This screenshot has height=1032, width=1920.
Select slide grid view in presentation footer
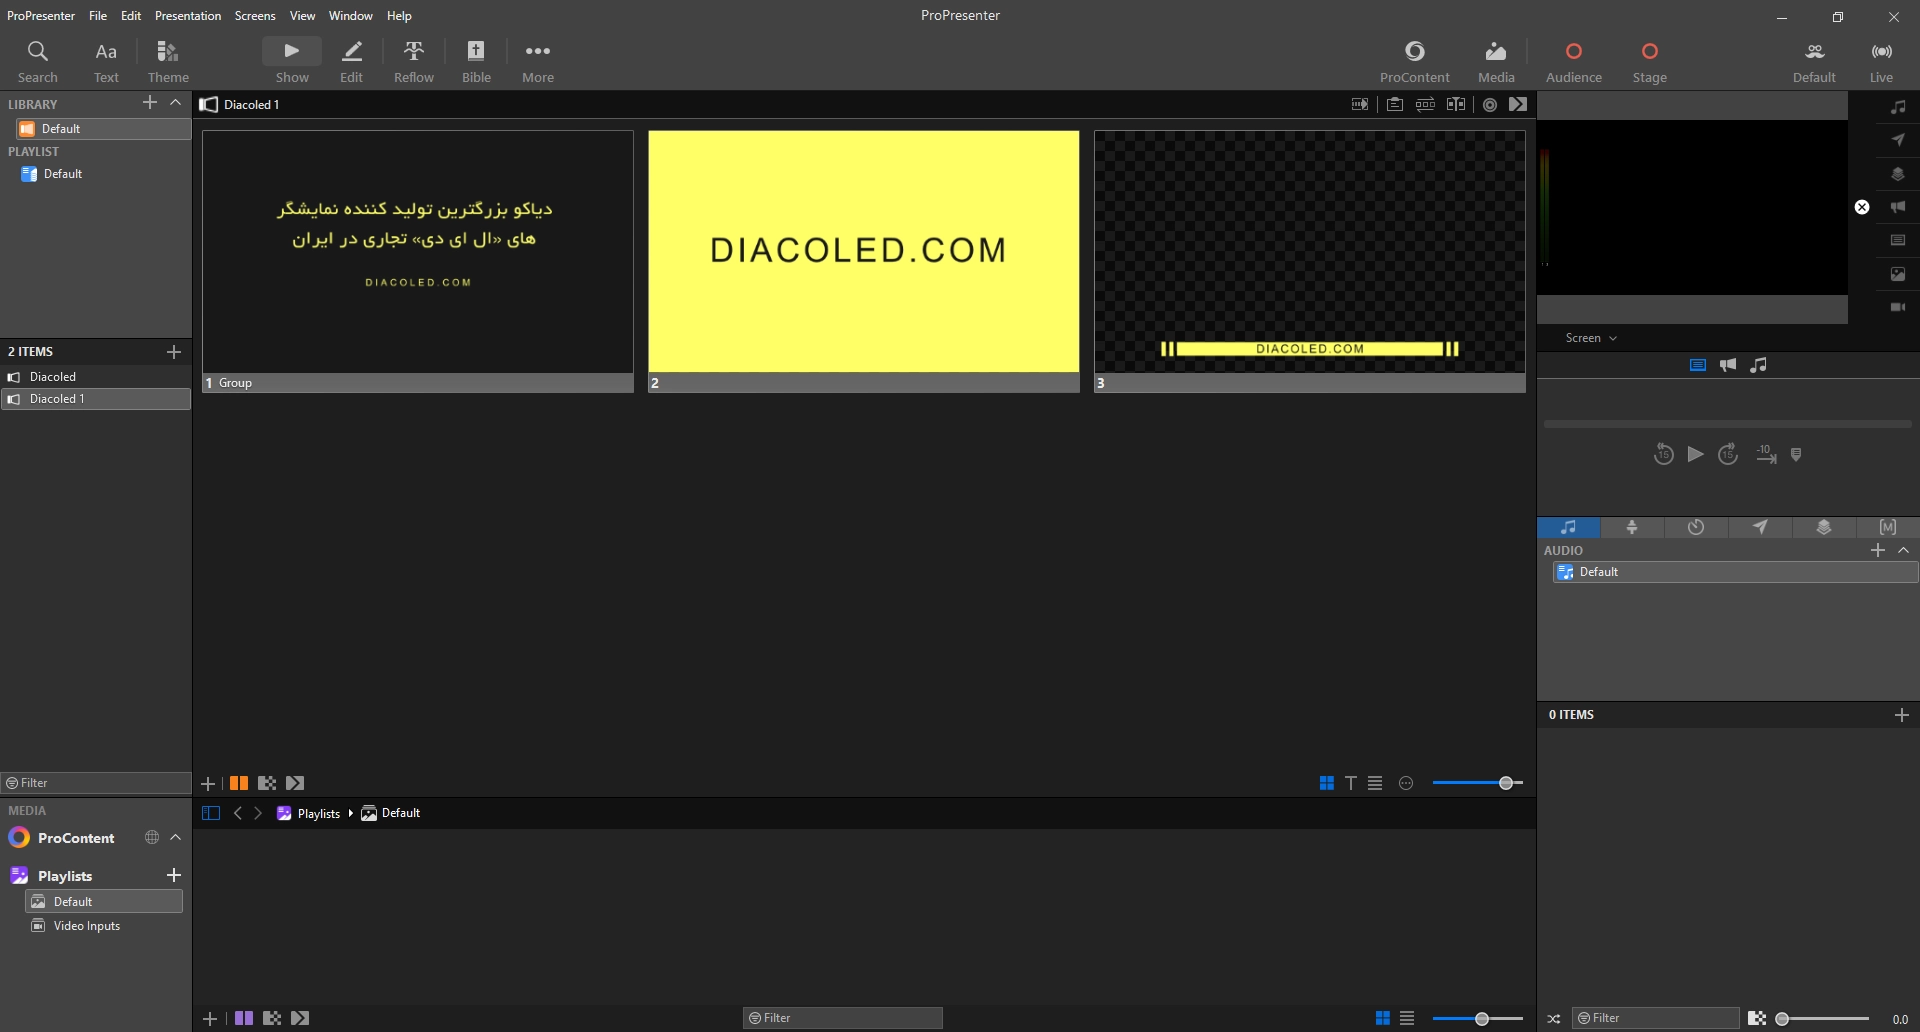(x=1326, y=783)
